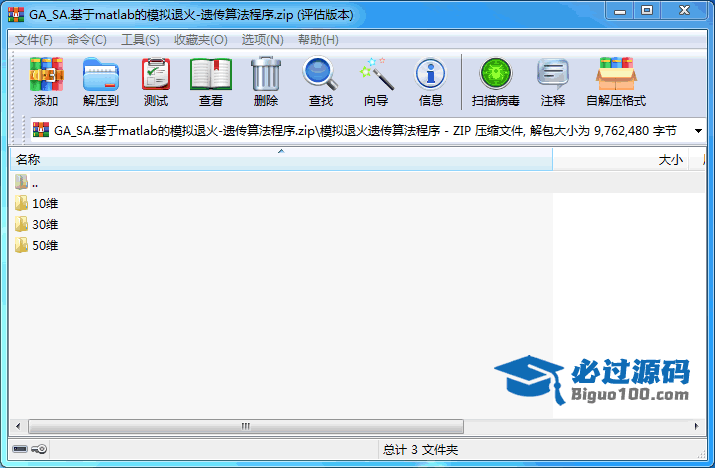Click the 信息 (Info) icon
Screen dimensions: 715x468
[x=431, y=82]
